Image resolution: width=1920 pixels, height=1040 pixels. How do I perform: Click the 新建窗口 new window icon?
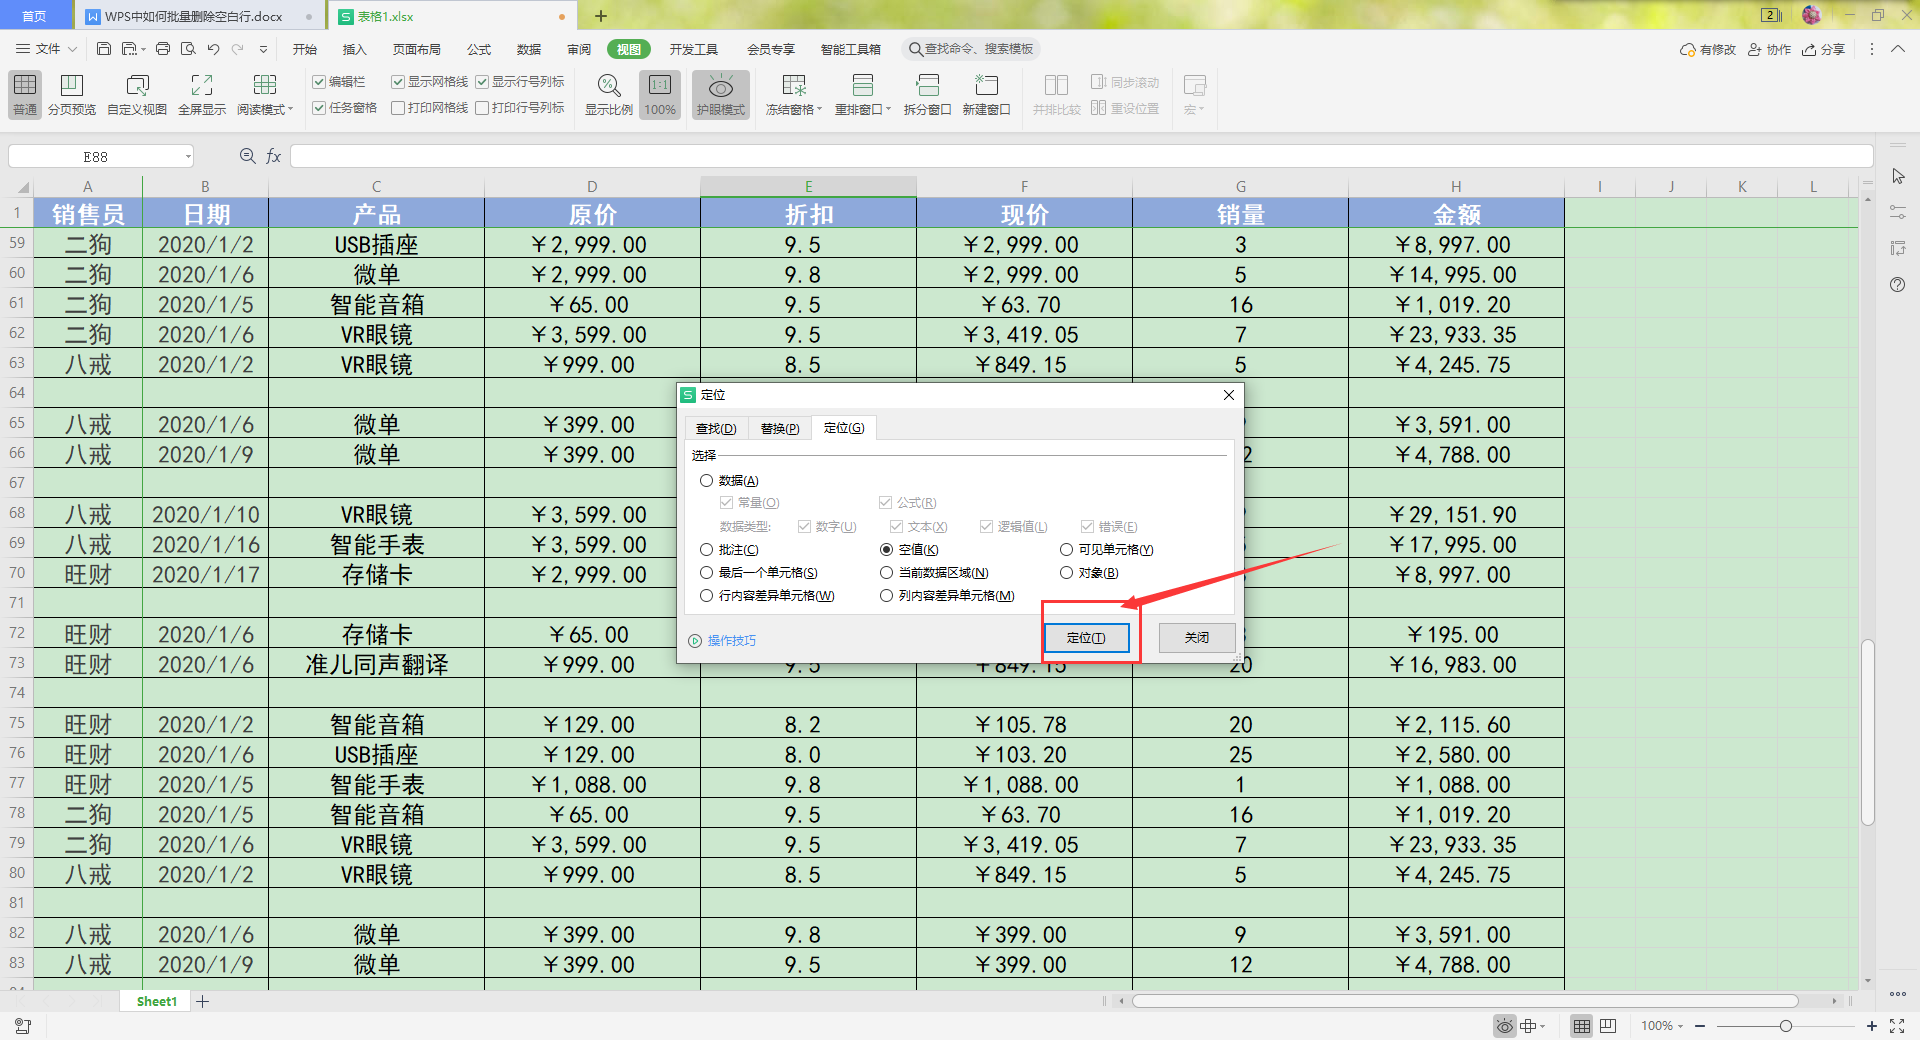click(986, 86)
